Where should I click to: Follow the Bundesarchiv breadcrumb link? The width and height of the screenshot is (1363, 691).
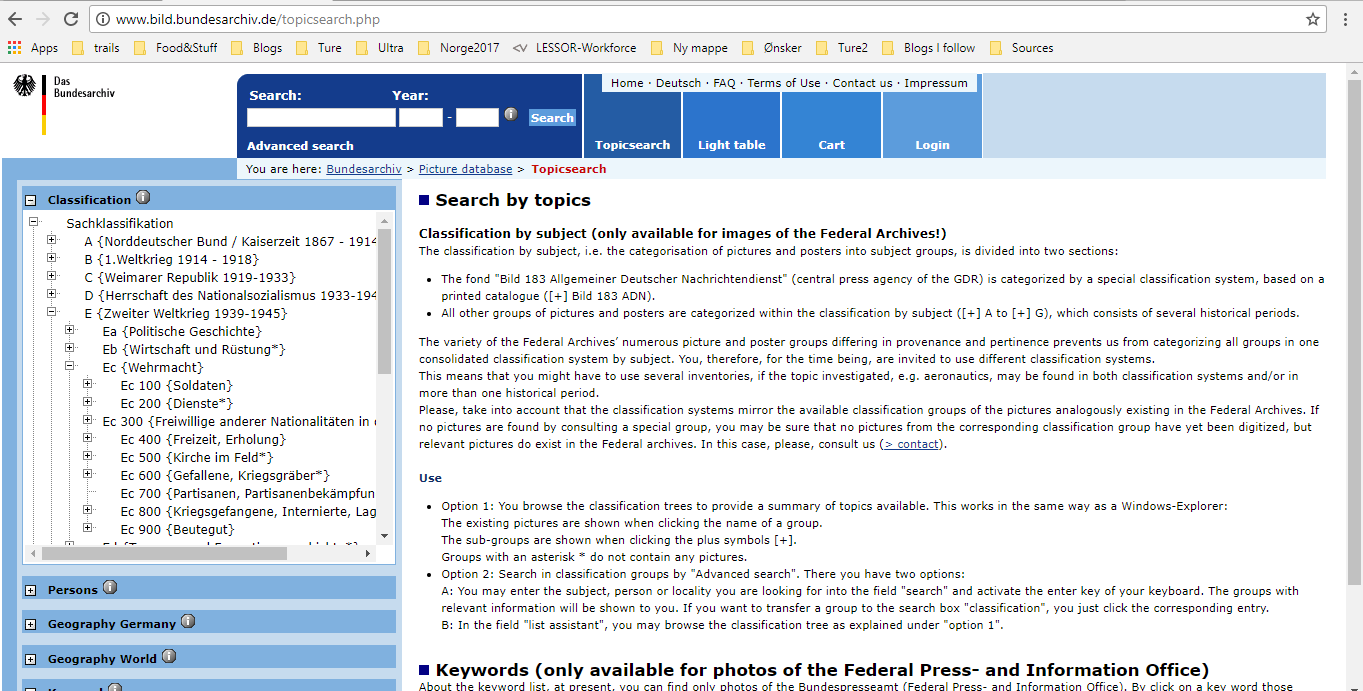click(x=364, y=169)
